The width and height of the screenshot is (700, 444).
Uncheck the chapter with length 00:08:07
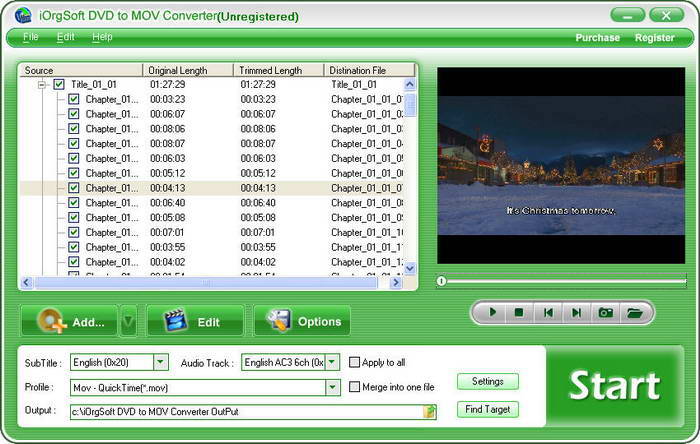[x=74, y=143]
